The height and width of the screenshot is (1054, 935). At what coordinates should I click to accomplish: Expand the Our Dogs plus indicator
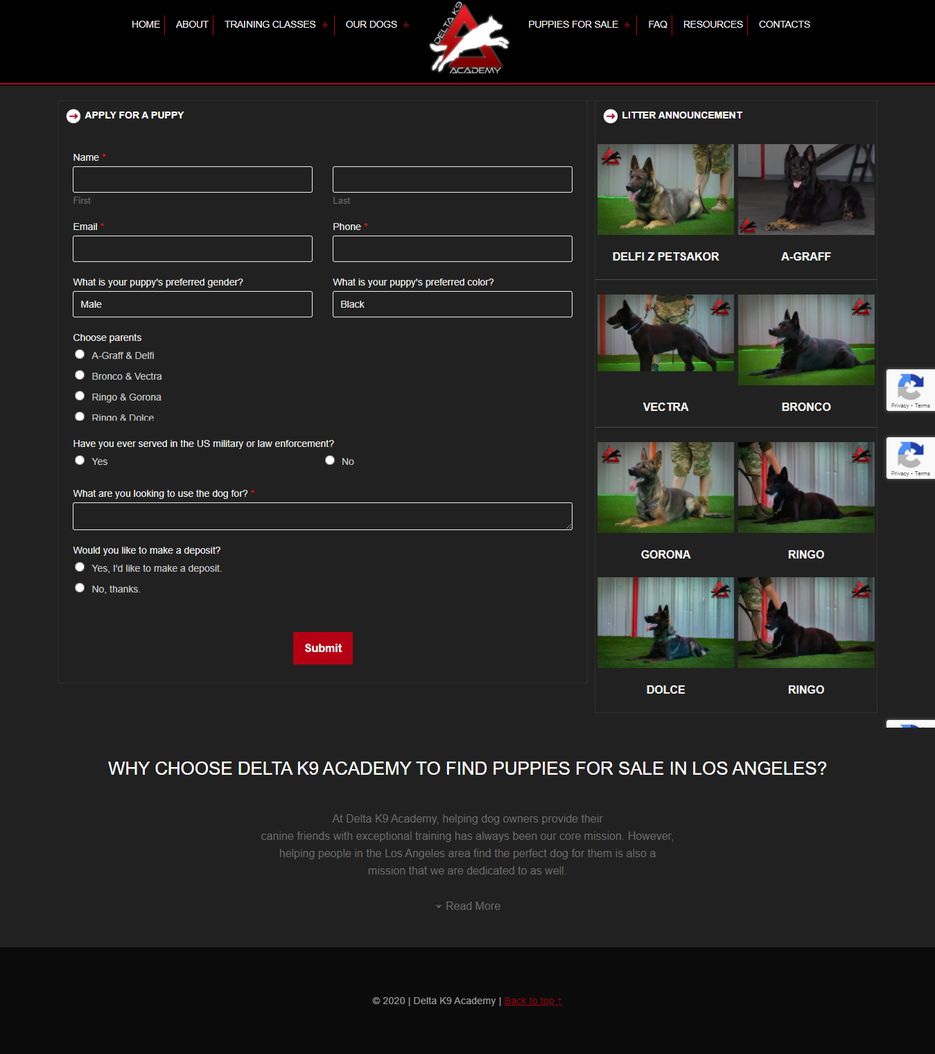pos(406,25)
